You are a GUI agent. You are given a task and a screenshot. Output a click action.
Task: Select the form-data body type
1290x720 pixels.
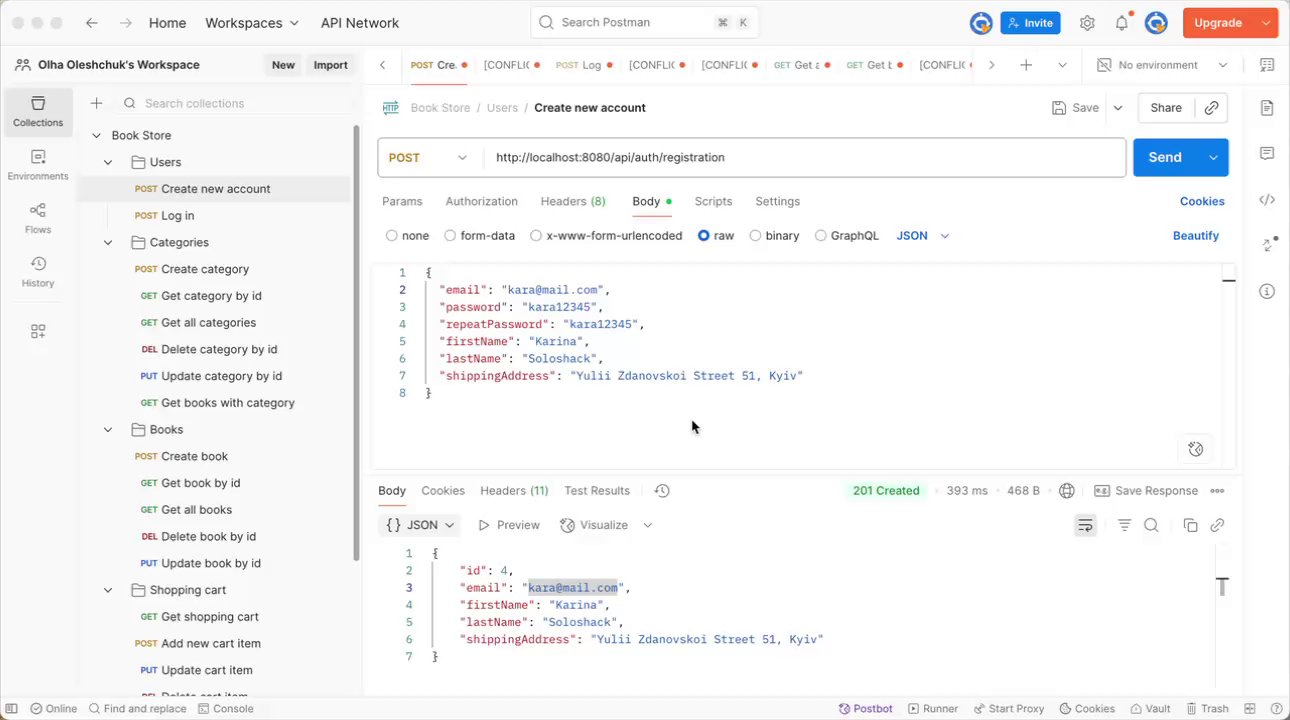click(450, 236)
